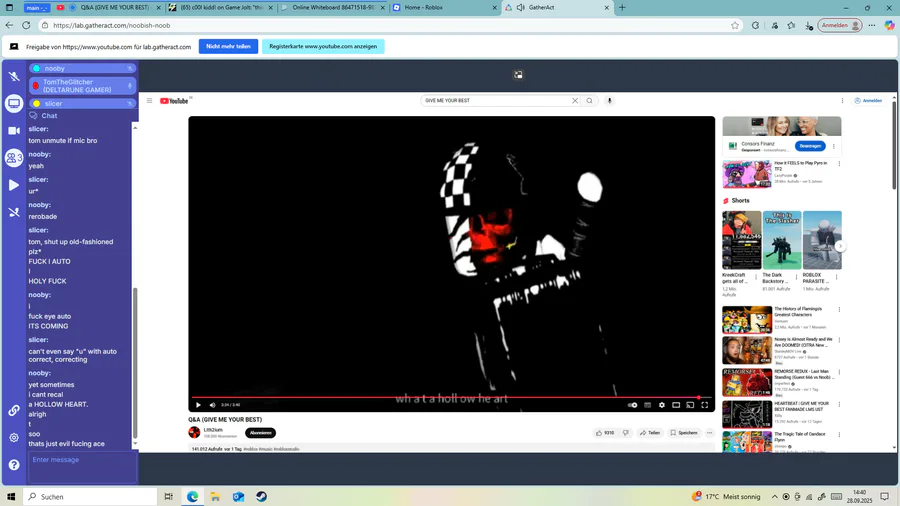Open History of Flamingo's Greatest Characters video
The height and width of the screenshot is (506, 900).
tap(747, 320)
